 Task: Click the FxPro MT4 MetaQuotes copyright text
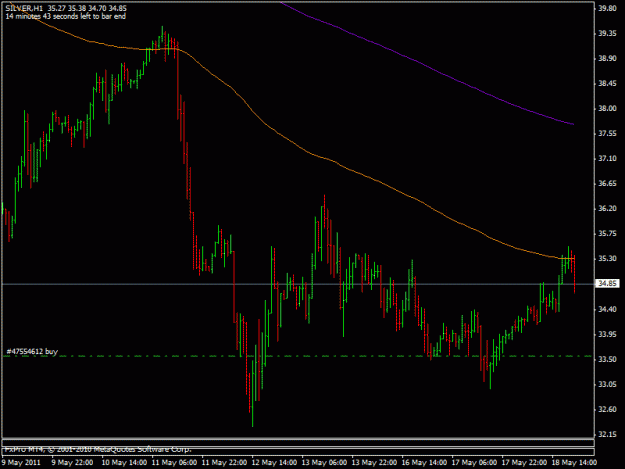point(98,449)
